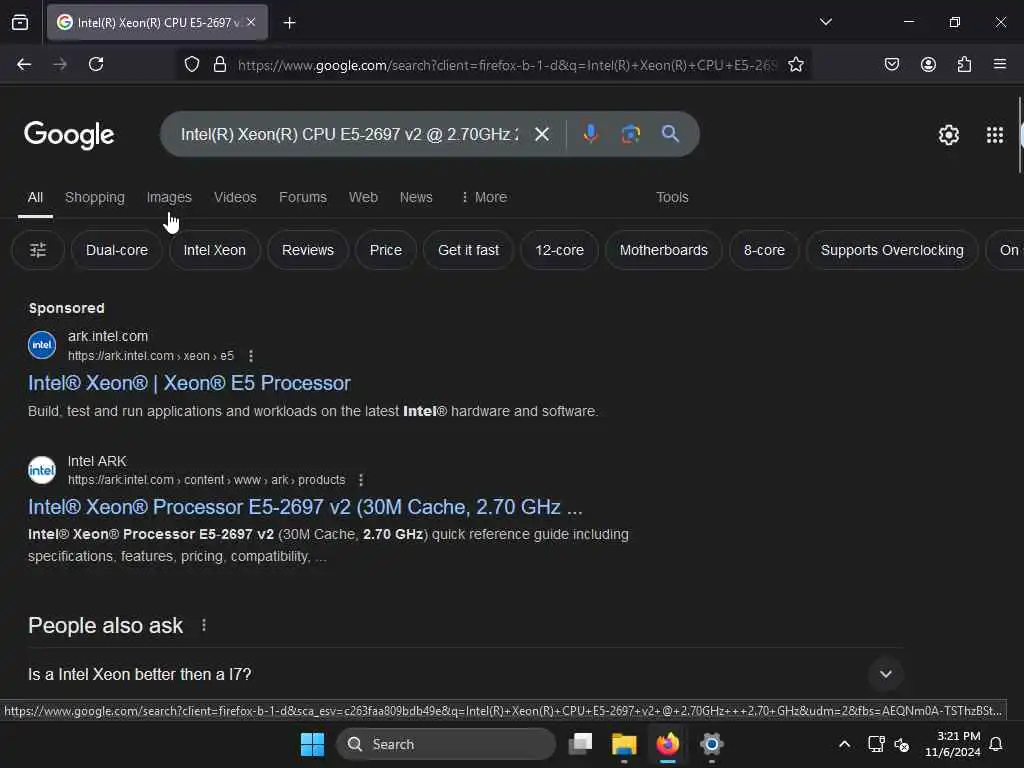
Task: Apply the Dual-core filter chip
Action: click(x=117, y=250)
